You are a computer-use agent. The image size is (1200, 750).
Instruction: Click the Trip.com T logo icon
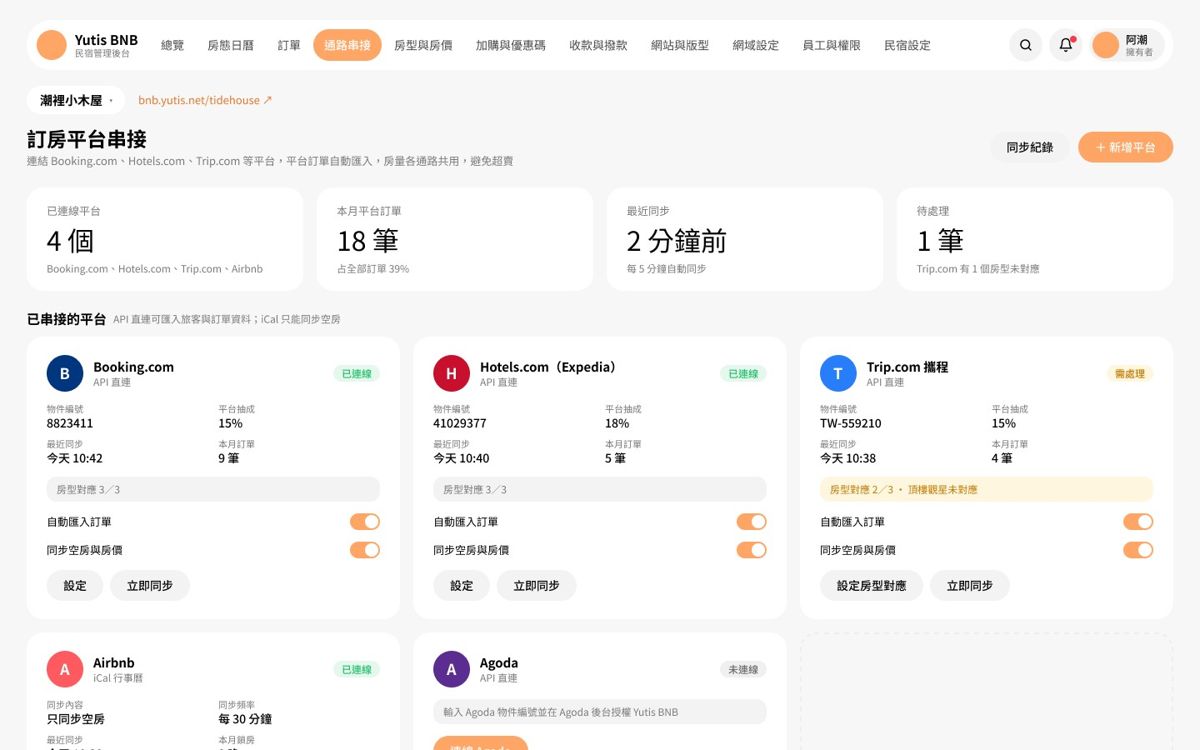tap(838, 373)
